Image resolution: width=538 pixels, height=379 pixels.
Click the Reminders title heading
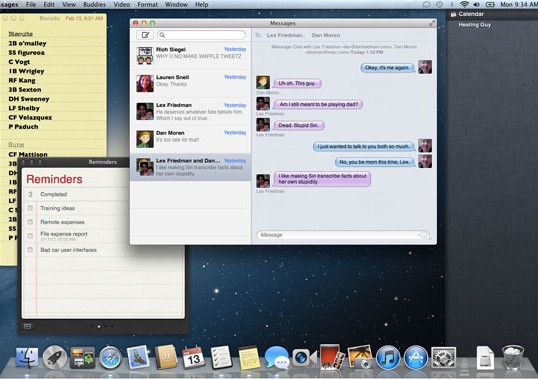(54, 179)
